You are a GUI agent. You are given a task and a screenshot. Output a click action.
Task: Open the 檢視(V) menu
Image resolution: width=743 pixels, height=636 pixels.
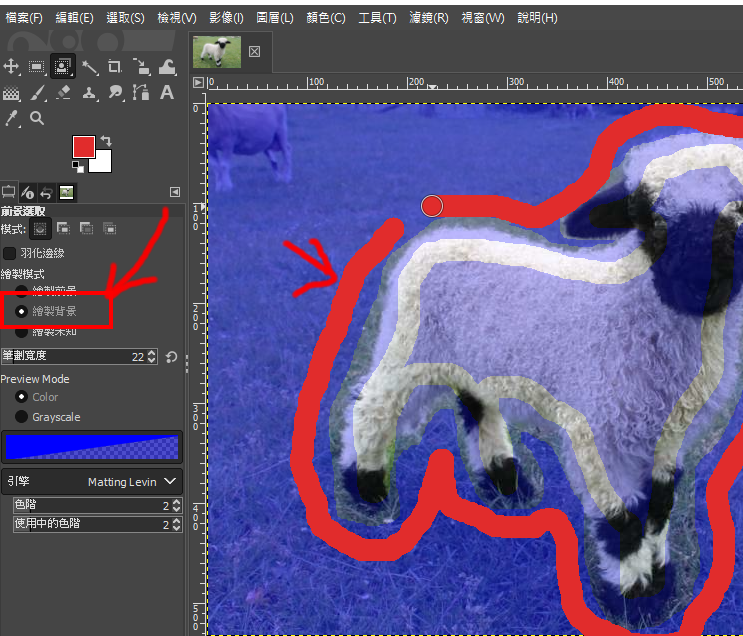tap(177, 18)
